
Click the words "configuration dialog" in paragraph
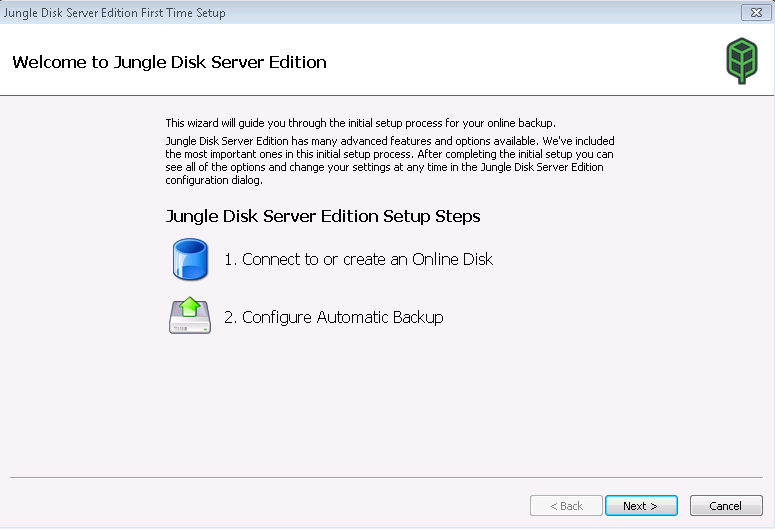(213, 180)
